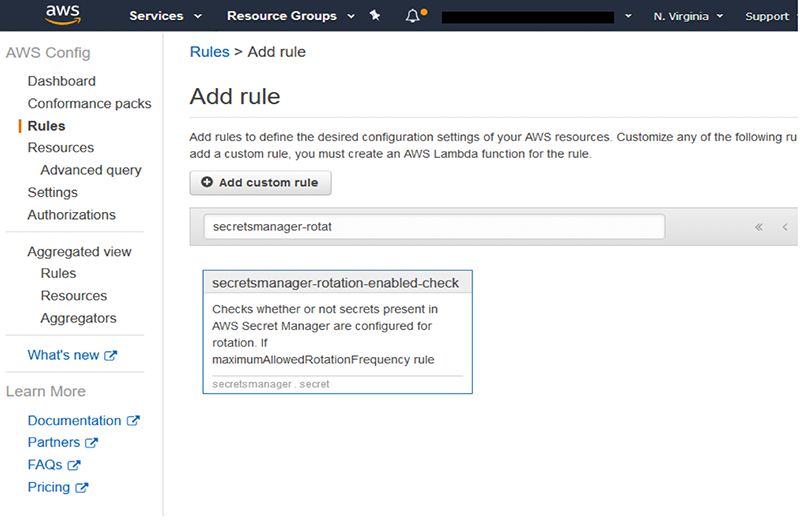Image resolution: width=800 pixels, height=525 pixels.
Task: Click the Pricing external link icon
Action: (82, 488)
